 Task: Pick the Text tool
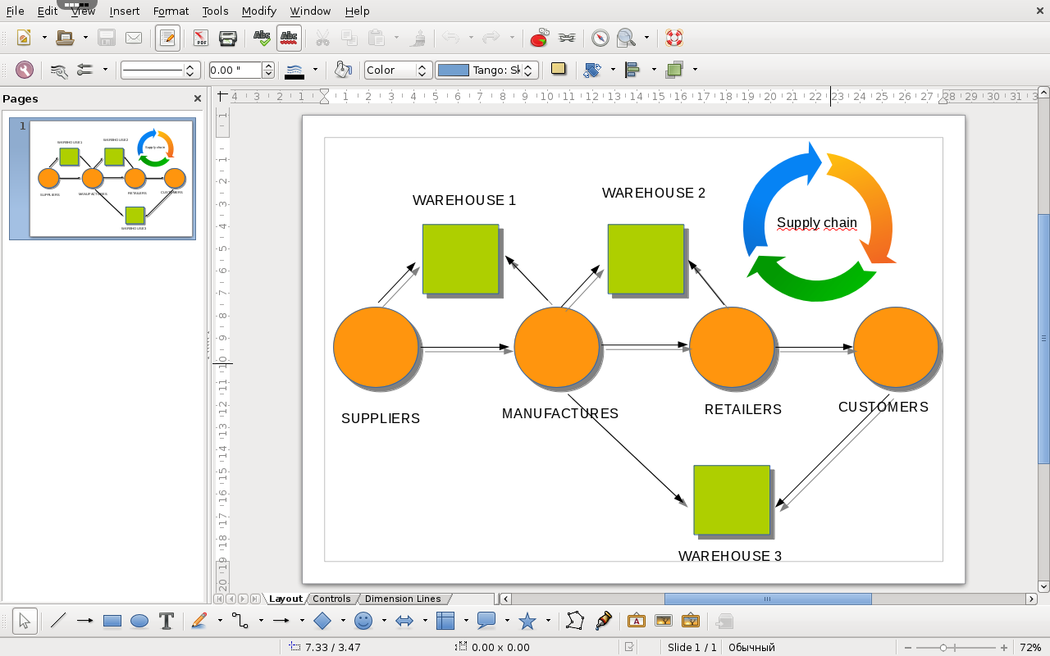point(167,621)
